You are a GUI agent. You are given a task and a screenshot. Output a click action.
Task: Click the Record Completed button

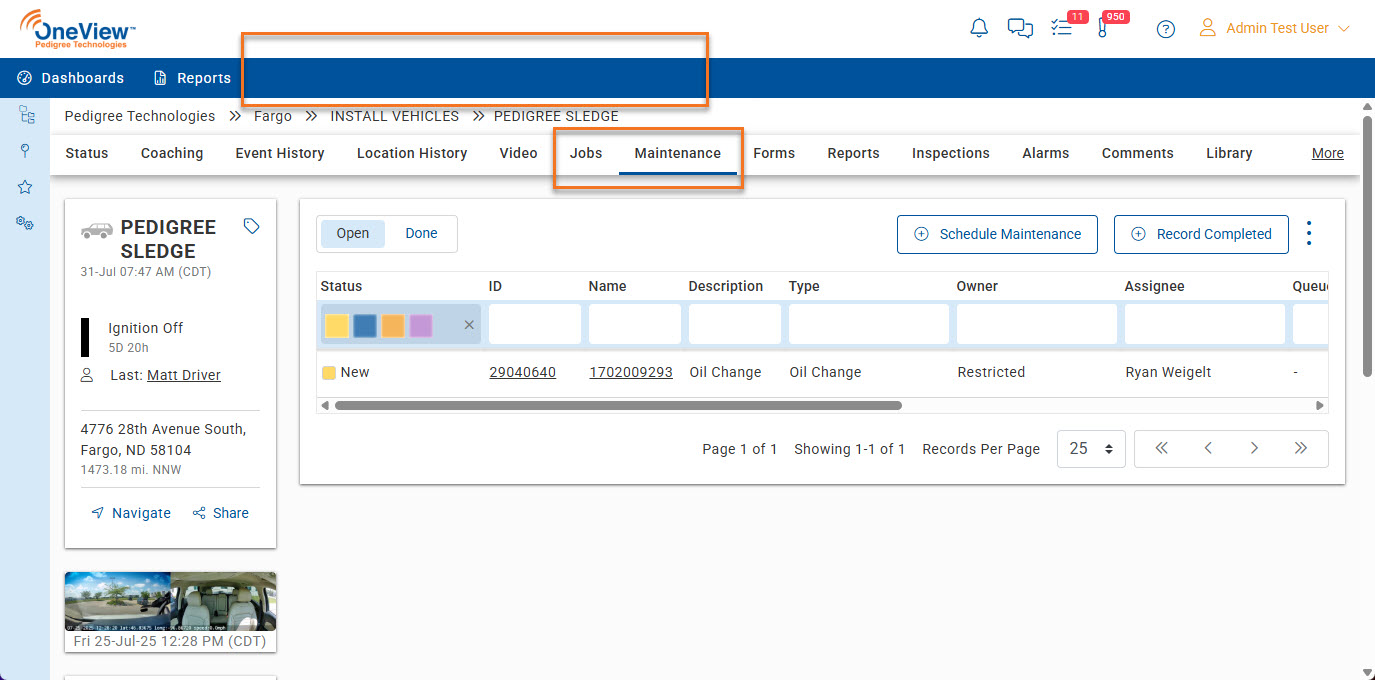pyautogui.click(x=1201, y=234)
